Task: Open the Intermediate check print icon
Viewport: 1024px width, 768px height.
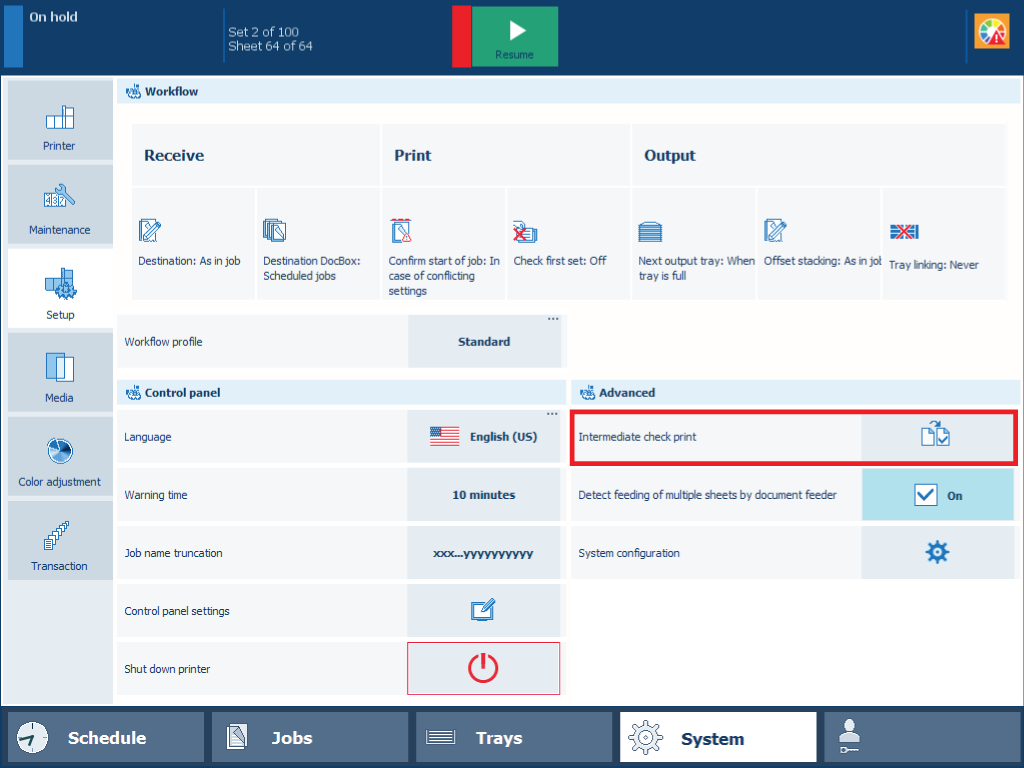Action: click(x=936, y=437)
